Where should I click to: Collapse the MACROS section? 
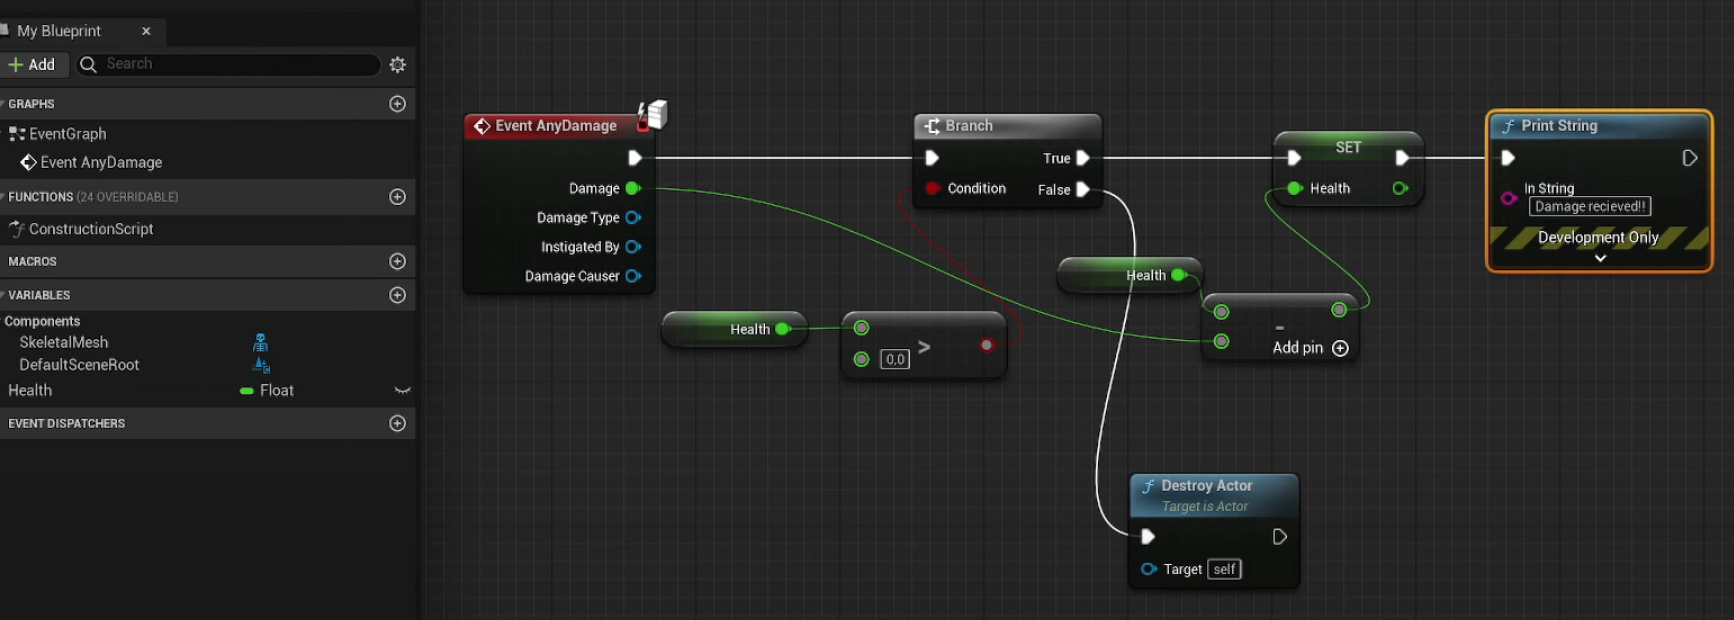click(x=3, y=261)
